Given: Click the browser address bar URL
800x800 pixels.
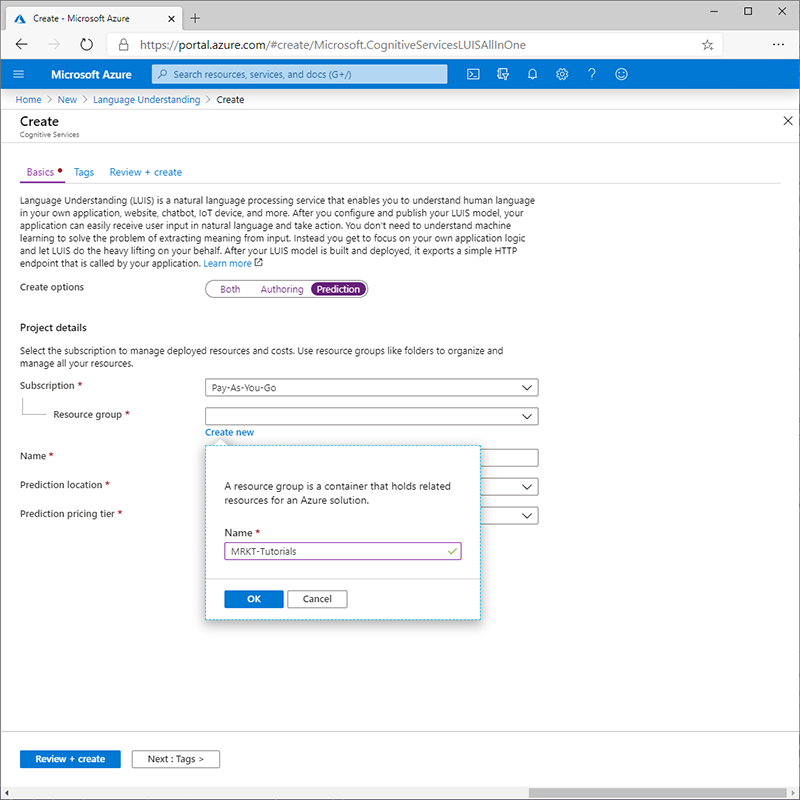Looking at the screenshot, I should [x=333, y=45].
